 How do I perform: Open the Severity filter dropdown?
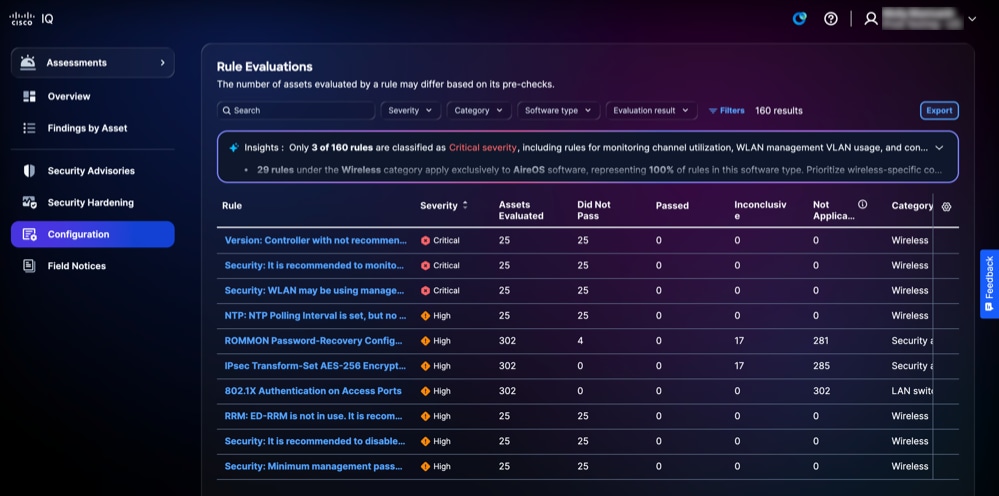[x=410, y=110]
